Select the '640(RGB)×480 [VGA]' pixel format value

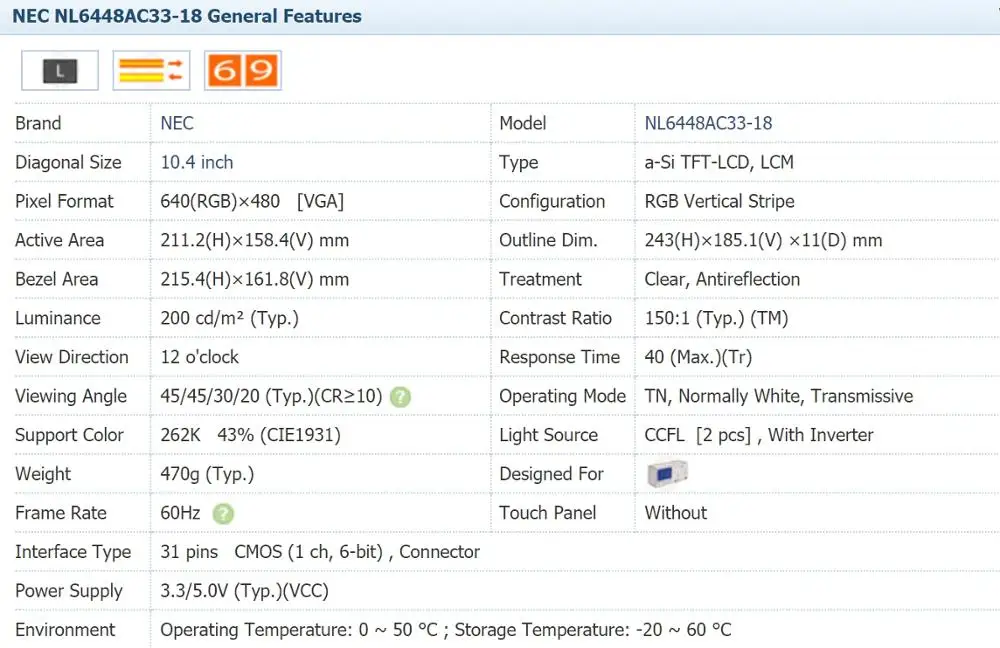click(252, 202)
